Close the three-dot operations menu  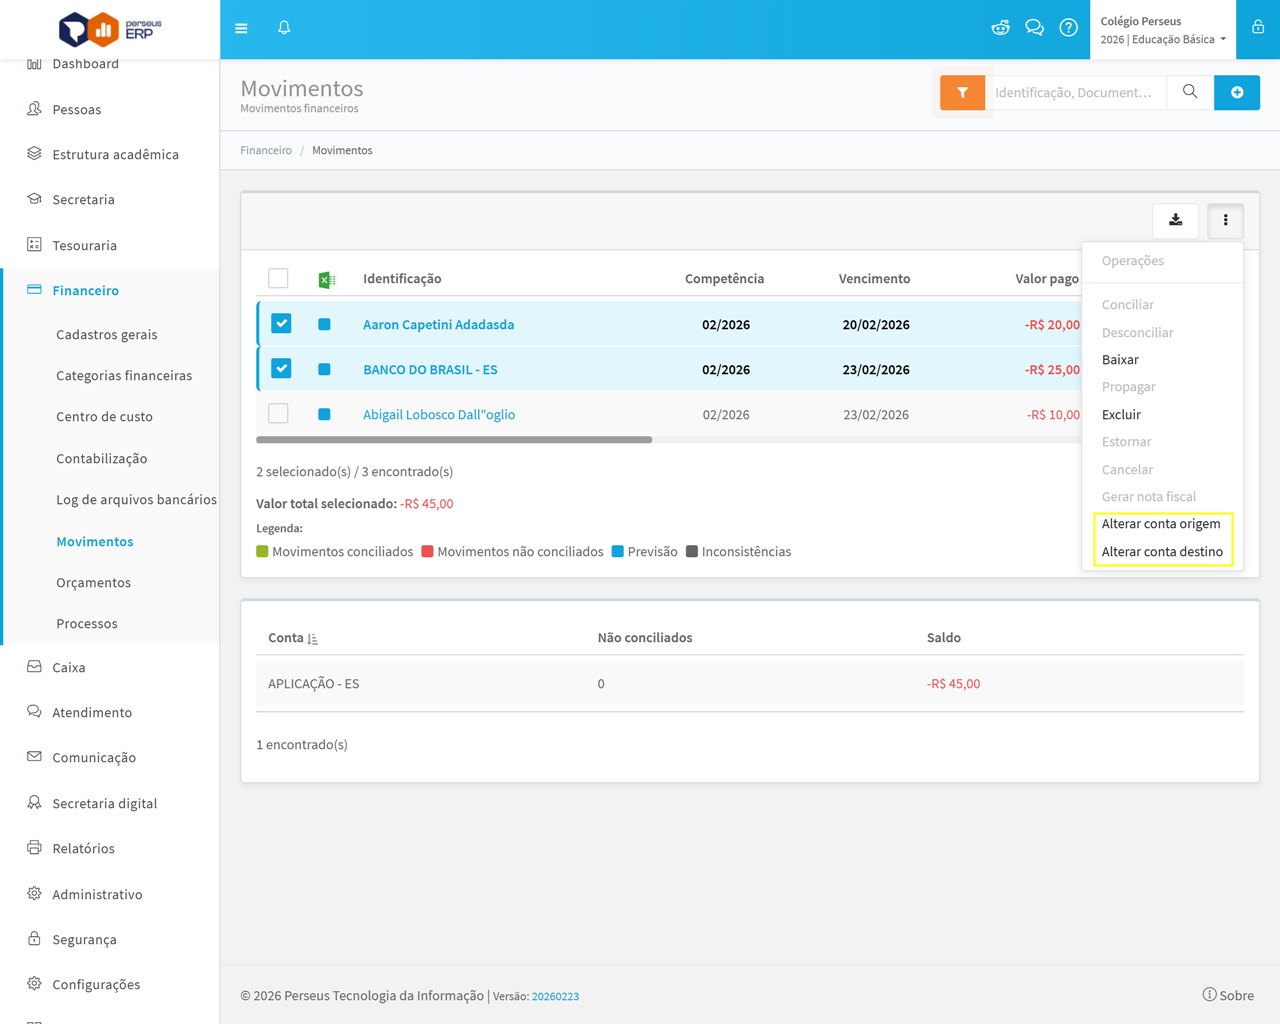(1225, 220)
